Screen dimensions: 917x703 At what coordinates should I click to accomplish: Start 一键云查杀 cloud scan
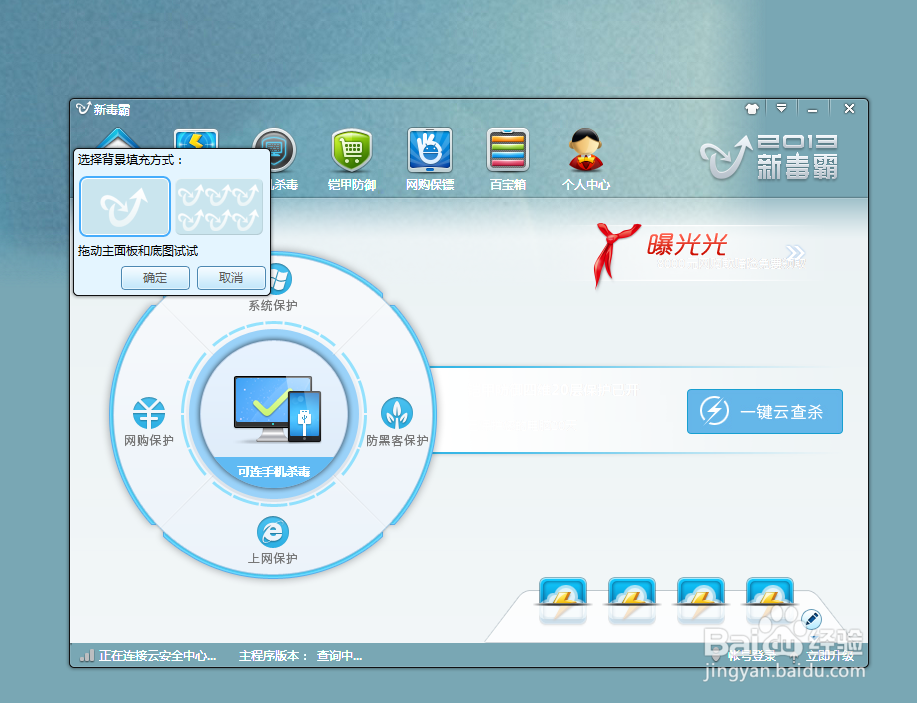765,412
